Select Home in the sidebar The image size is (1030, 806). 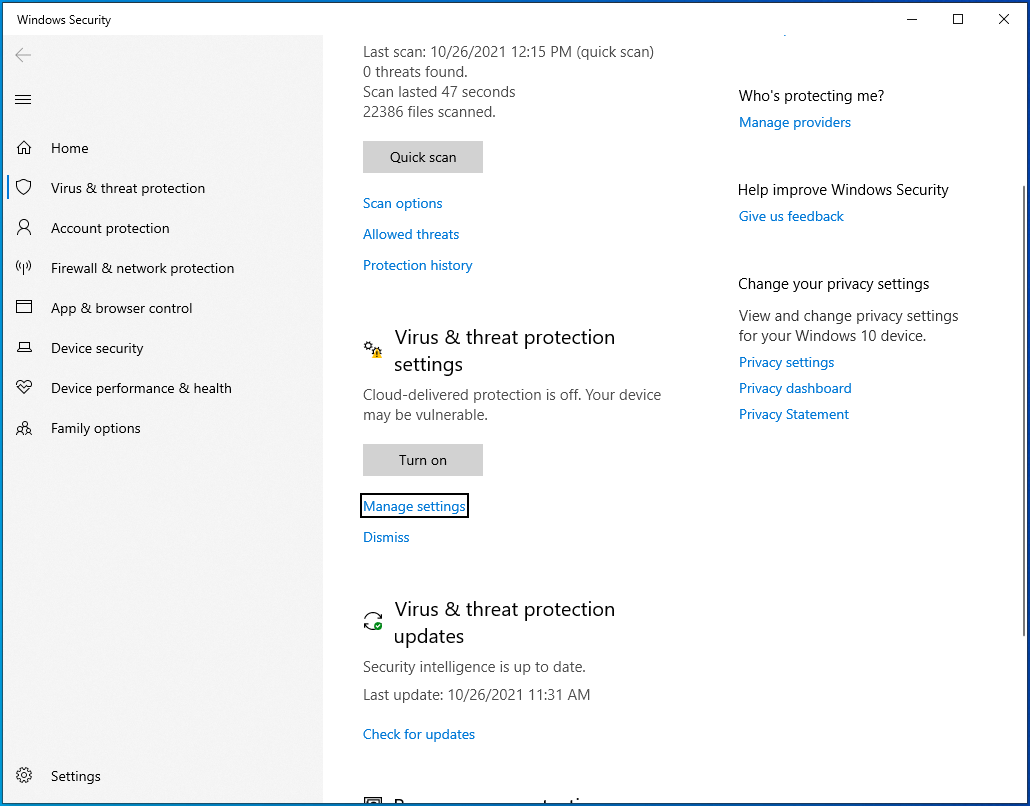(x=69, y=147)
